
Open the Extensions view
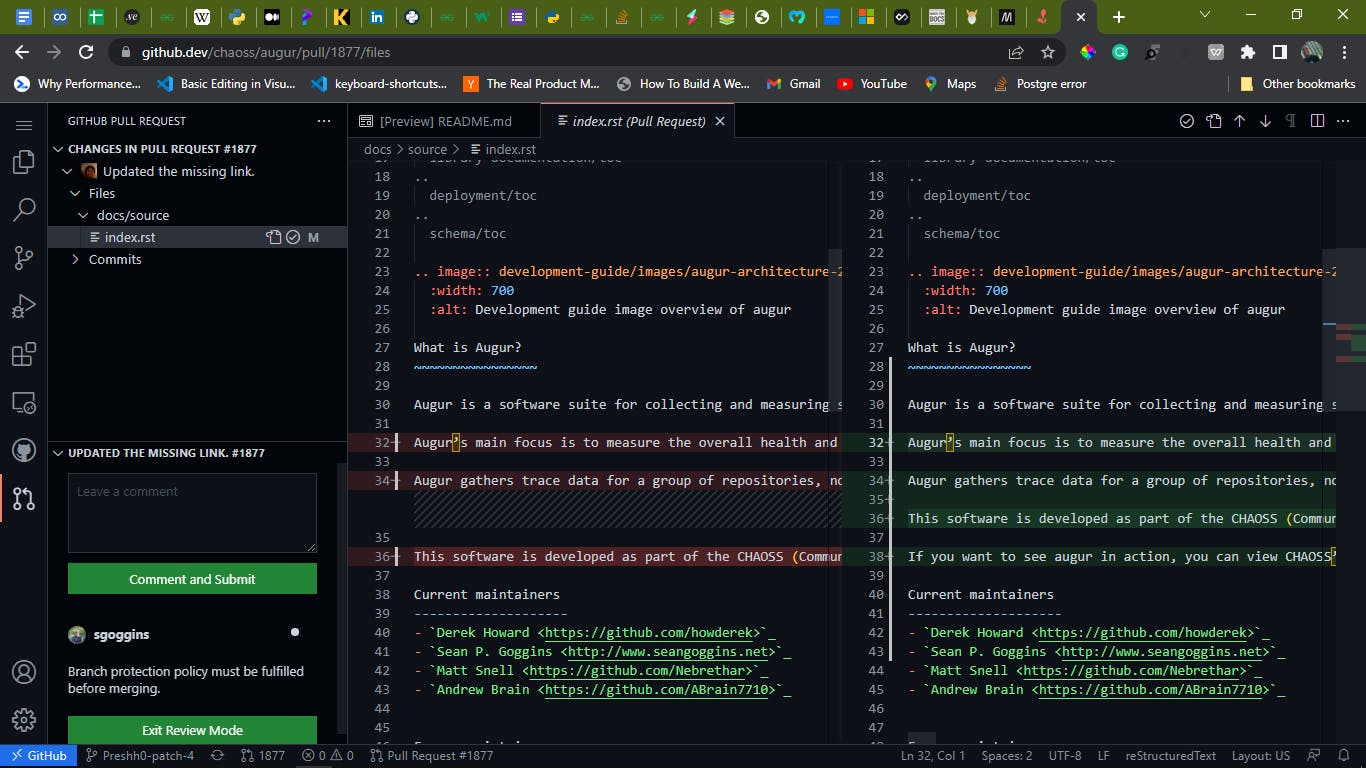[23, 355]
